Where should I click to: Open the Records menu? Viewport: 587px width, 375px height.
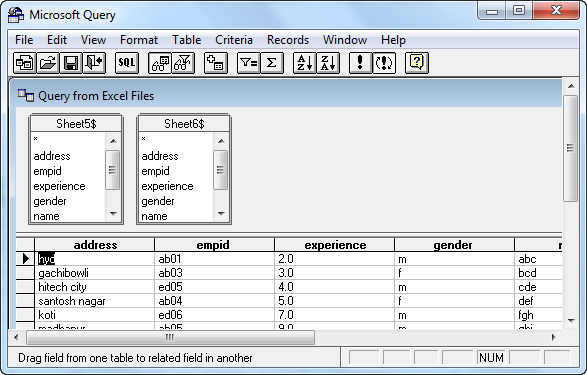tap(288, 40)
